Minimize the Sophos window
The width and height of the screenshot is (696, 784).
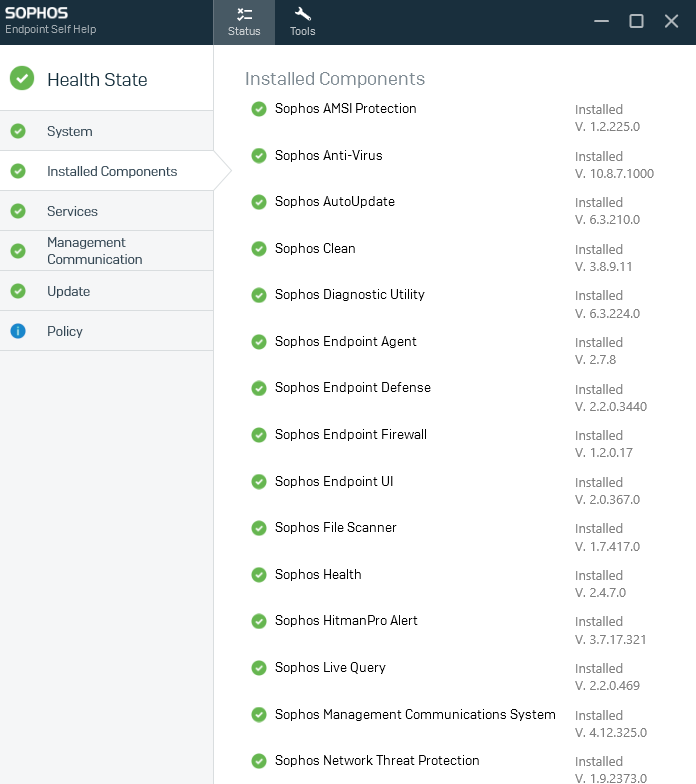601,21
